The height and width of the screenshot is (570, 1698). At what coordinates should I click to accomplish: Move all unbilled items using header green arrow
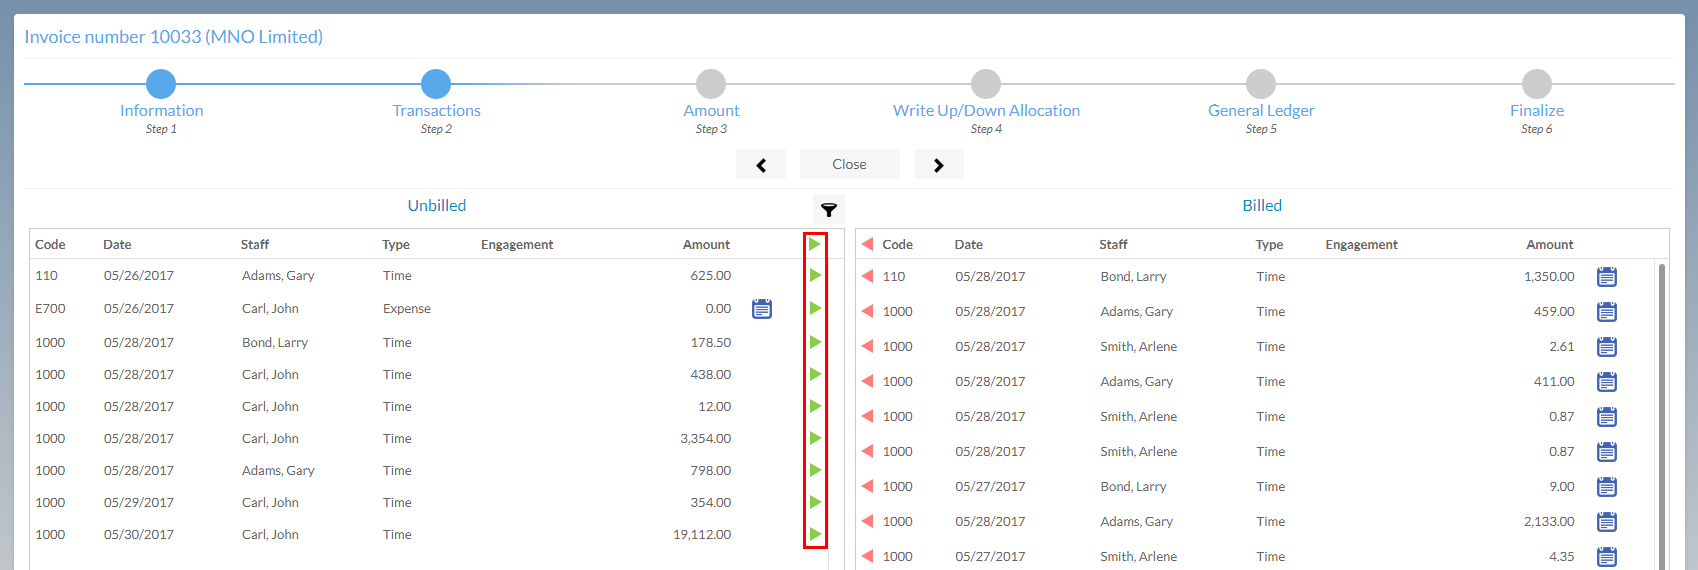(x=815, y=244)
